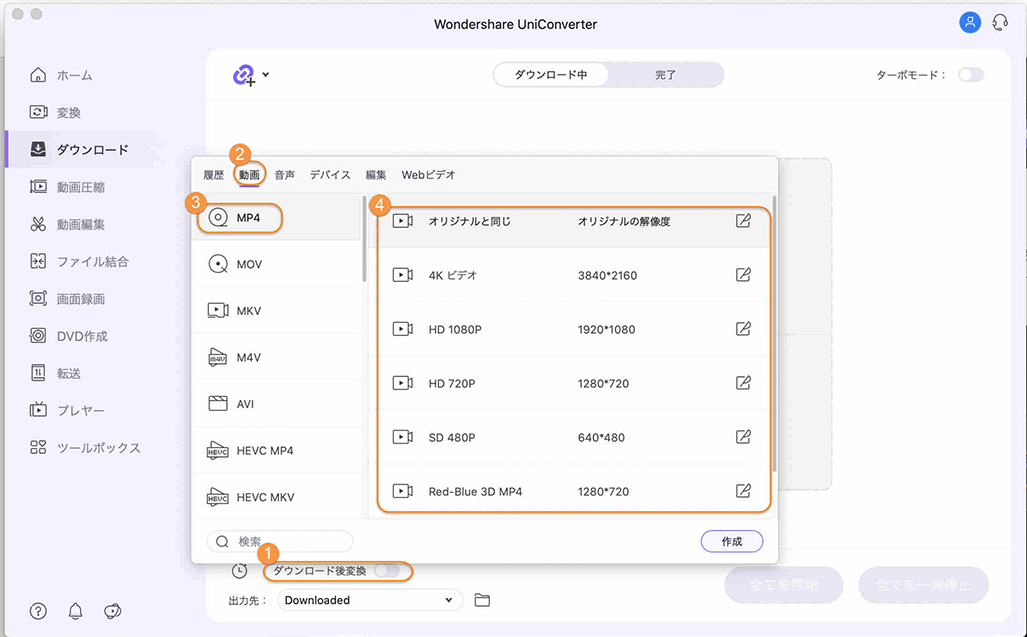The width and height of the screenshot is (1027, 637).
Task: Select the MKV format
Action: (x=276, y=310)
